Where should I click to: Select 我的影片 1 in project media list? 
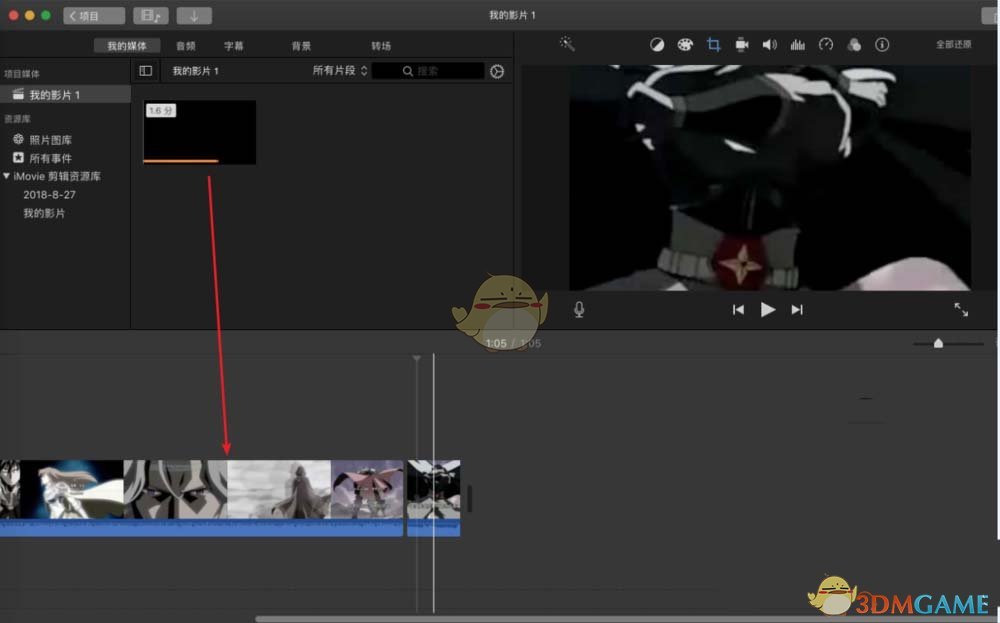coord(65,94)
